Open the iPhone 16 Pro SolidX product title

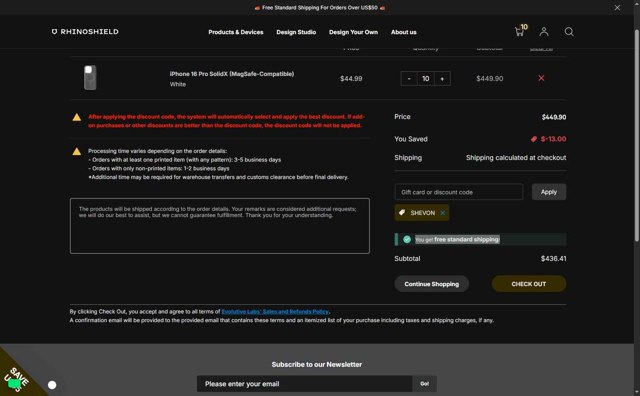tap(232, 74)
